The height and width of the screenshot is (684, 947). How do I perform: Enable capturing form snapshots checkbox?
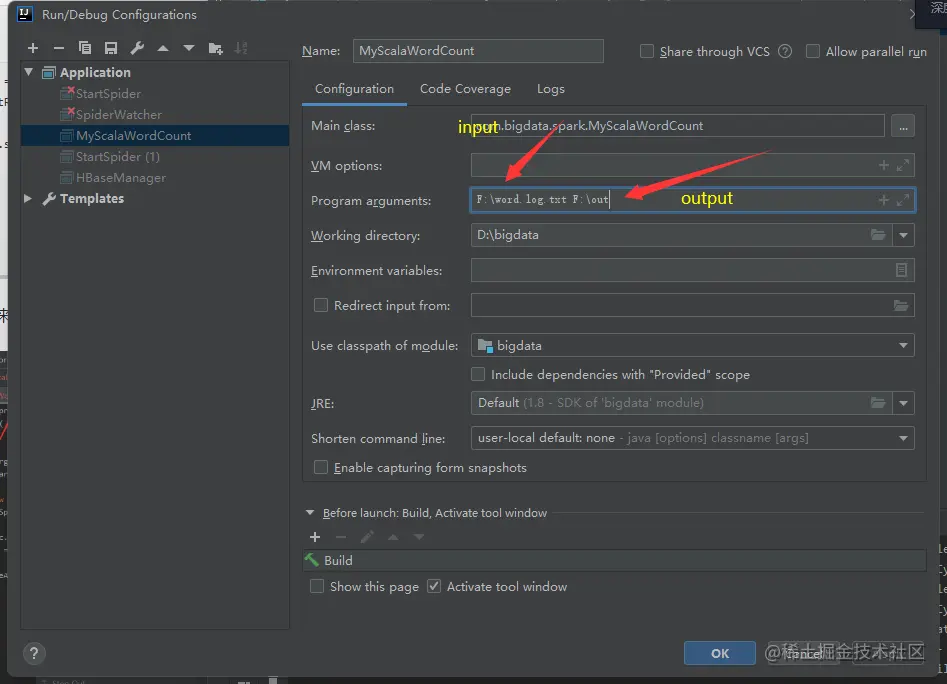click(321, 467)
